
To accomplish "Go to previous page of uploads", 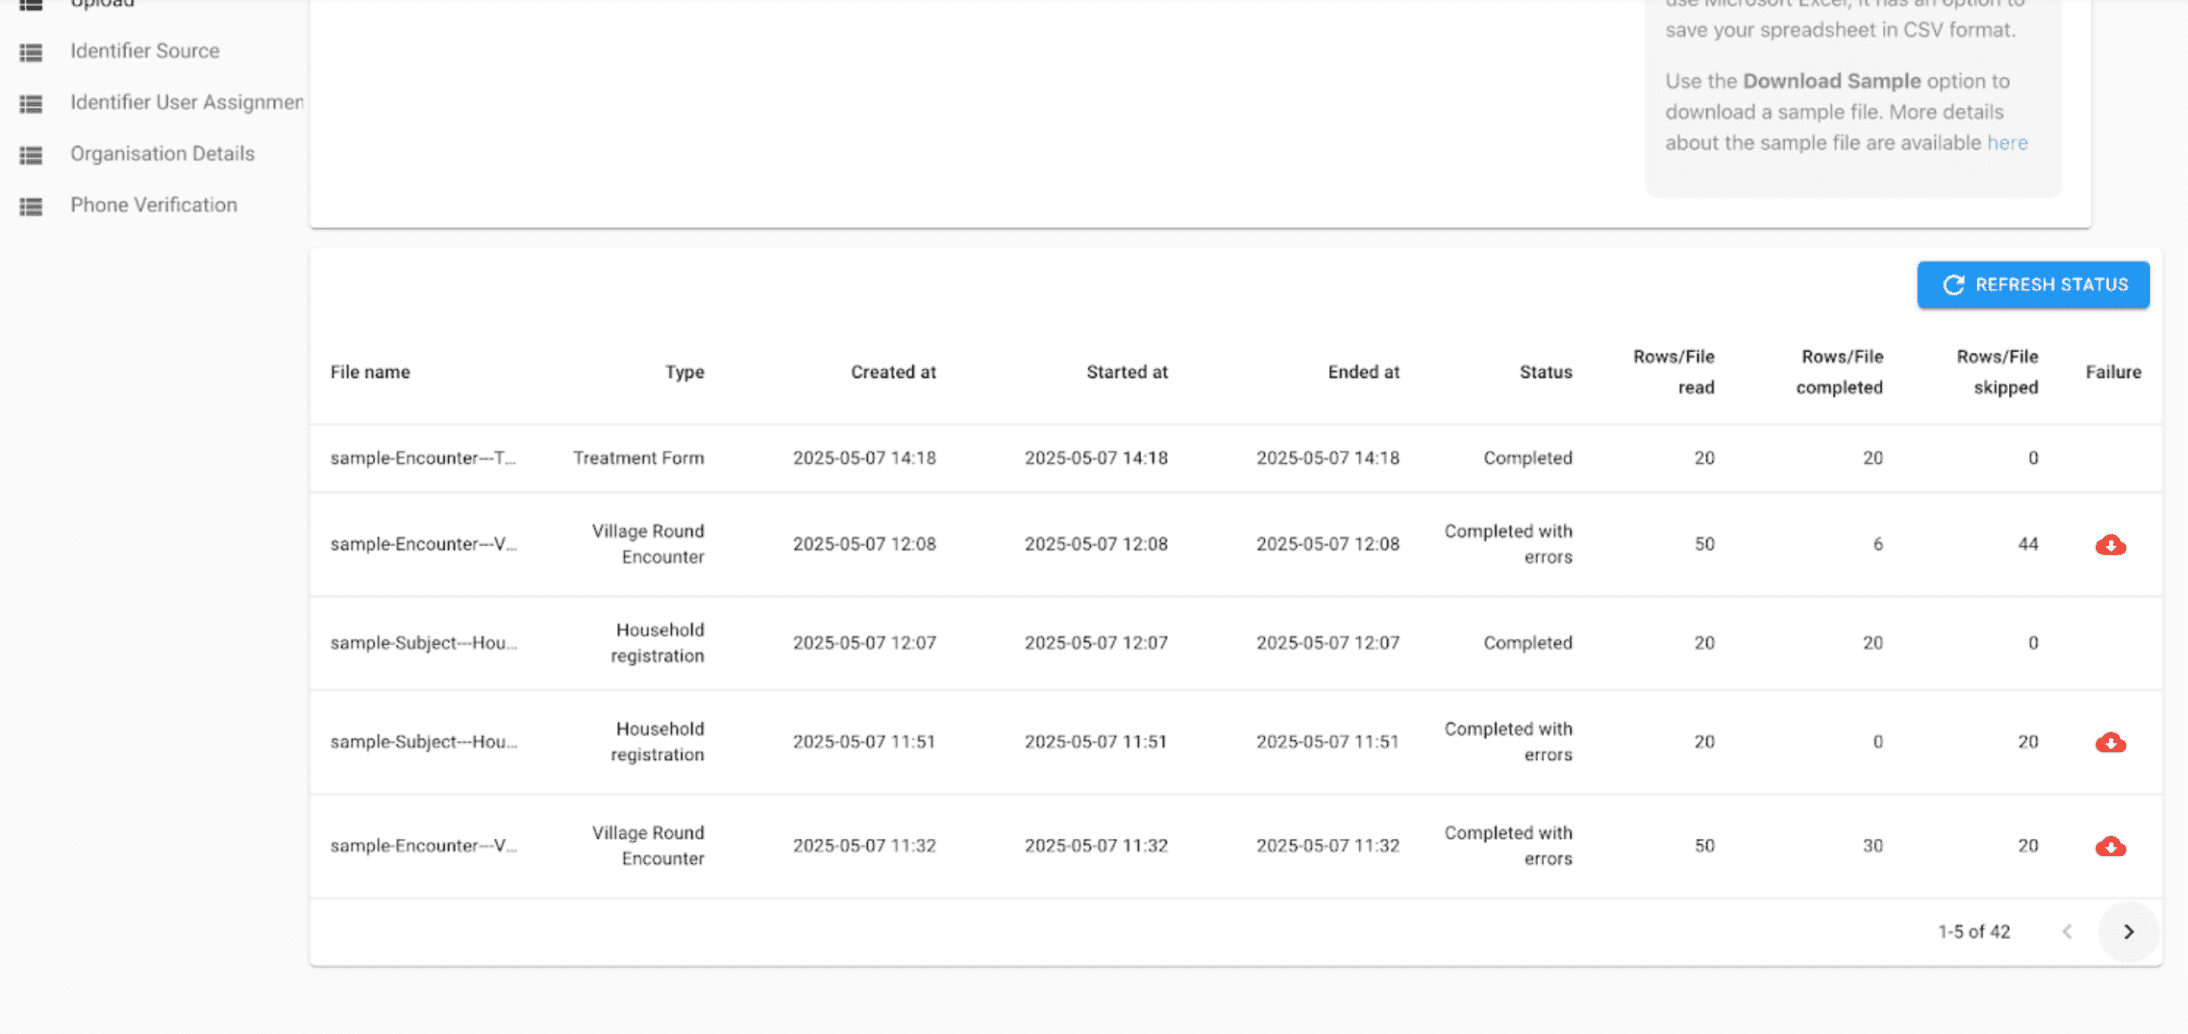I will pyautogui.click(x=2067, y=932).
